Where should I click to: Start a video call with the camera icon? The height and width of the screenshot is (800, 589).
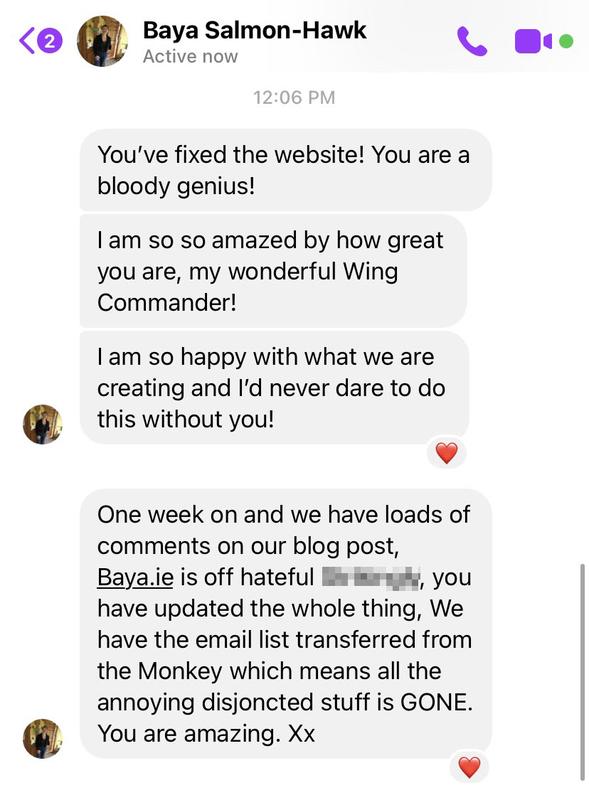click(x=533, y=41)
